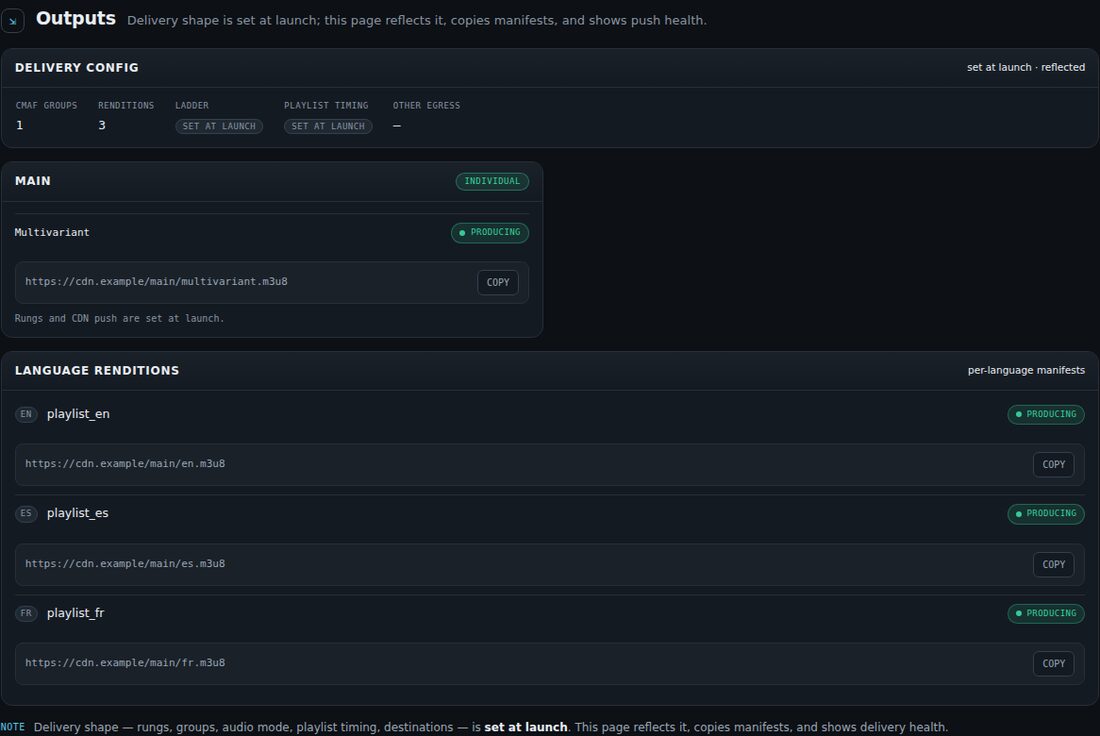This screenshot has width=1100, height=736.
Task: Click the playlist_fr rendition name
Action: (x=75, y=613)
